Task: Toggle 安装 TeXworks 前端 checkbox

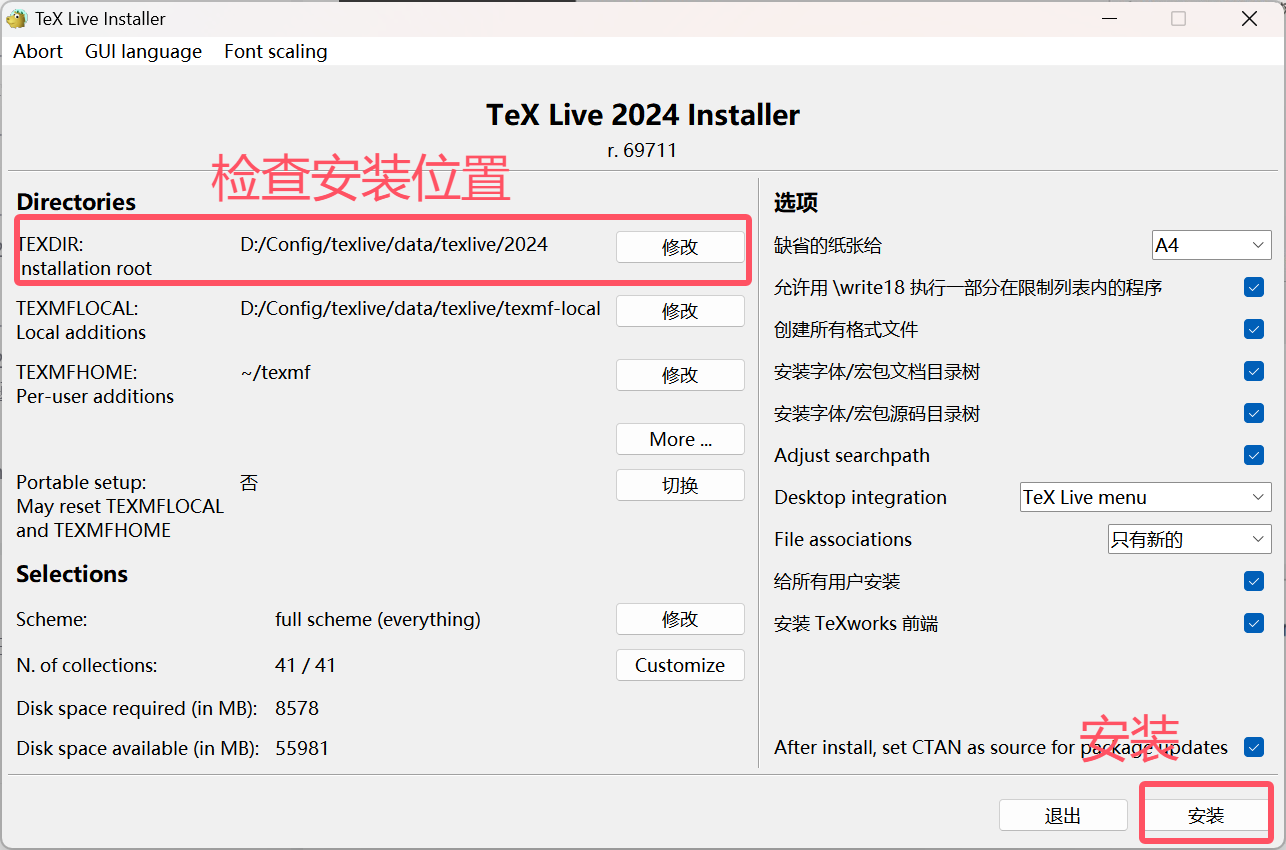Action: tap(1254, 623)
